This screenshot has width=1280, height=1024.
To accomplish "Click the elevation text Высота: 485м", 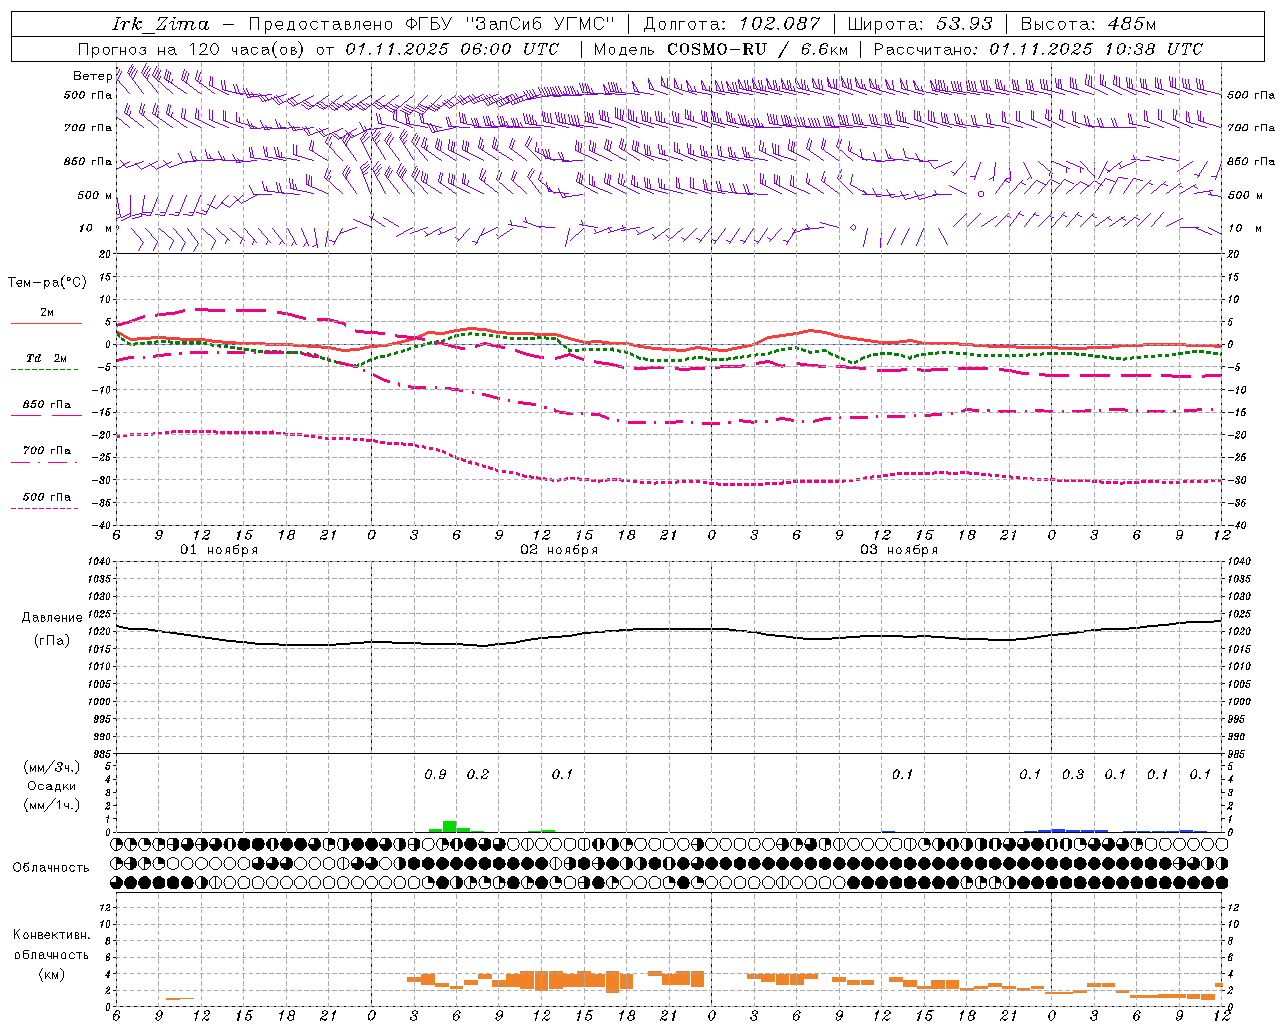I will pos(1088,24).
